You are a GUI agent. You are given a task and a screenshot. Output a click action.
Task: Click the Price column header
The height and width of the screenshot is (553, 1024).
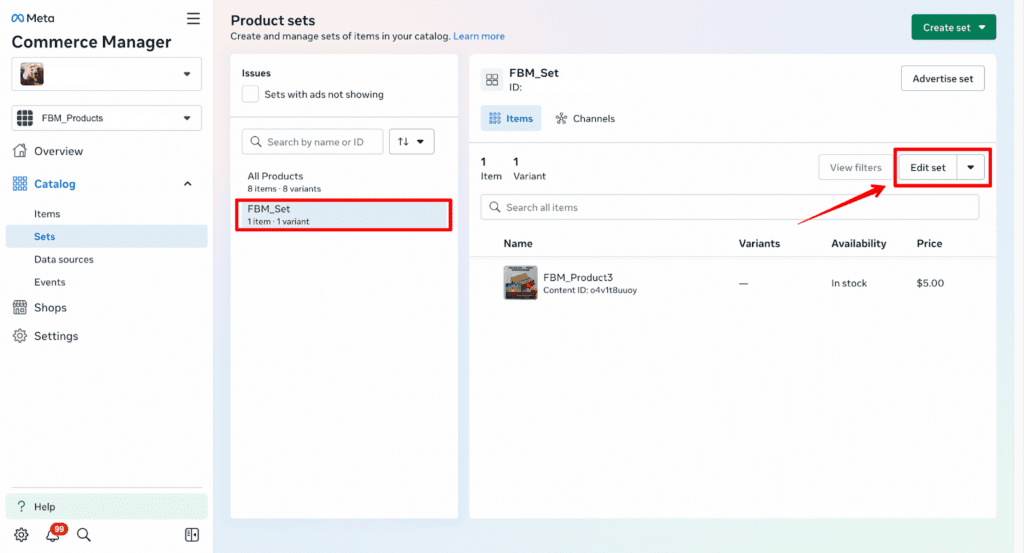(929, 244)
